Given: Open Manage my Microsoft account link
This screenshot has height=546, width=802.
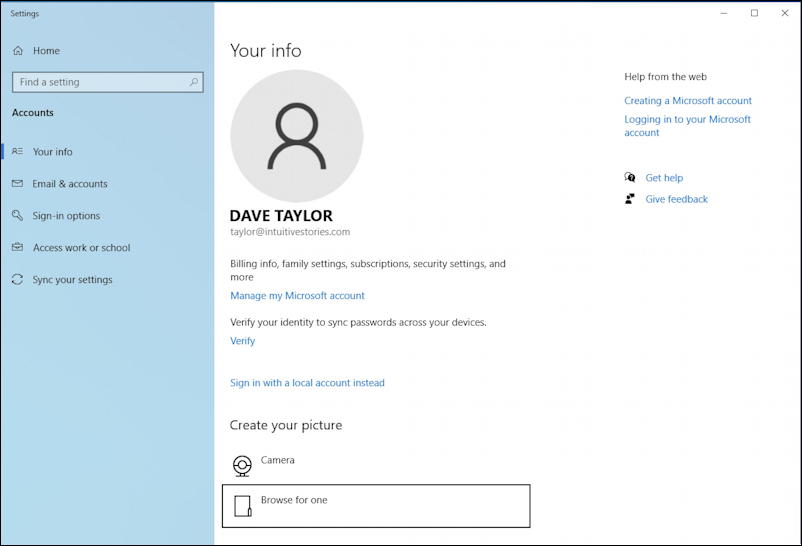Looking at the screenshot, I should [x=297, y=296].
